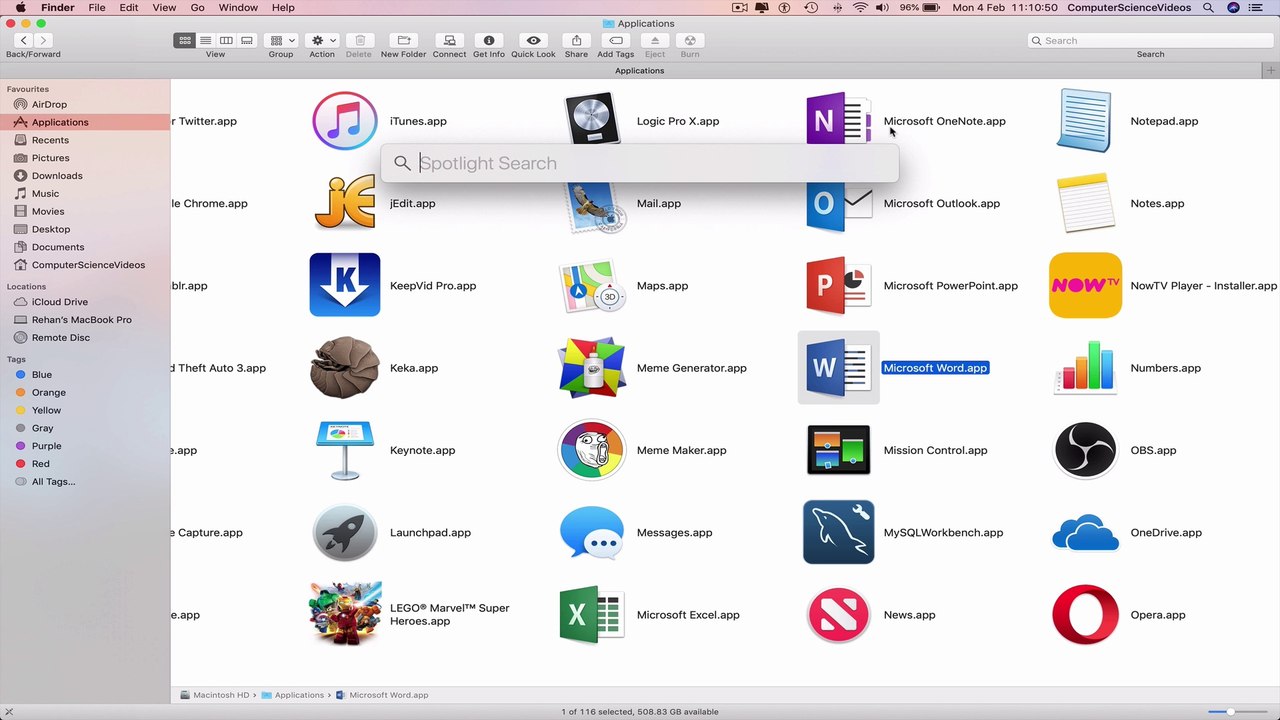Click the New Folder toolbar button
1280x720 pixels.
(404, 40)
